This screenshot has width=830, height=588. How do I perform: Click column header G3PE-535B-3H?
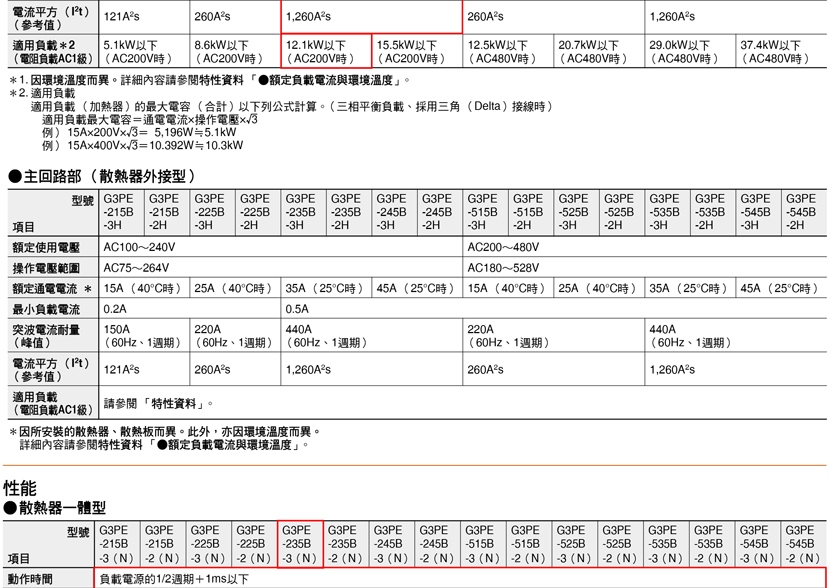click(x=667, y=212)
